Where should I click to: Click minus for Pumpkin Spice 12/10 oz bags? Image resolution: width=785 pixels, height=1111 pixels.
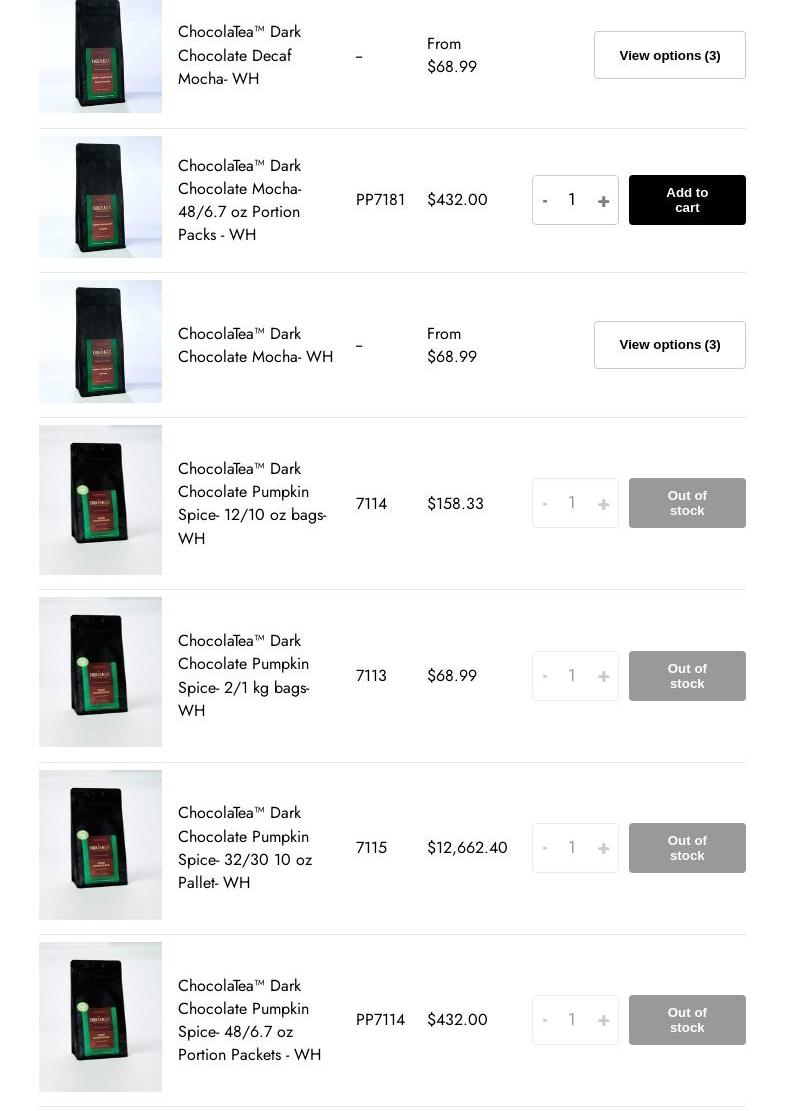tap(545, 504)
